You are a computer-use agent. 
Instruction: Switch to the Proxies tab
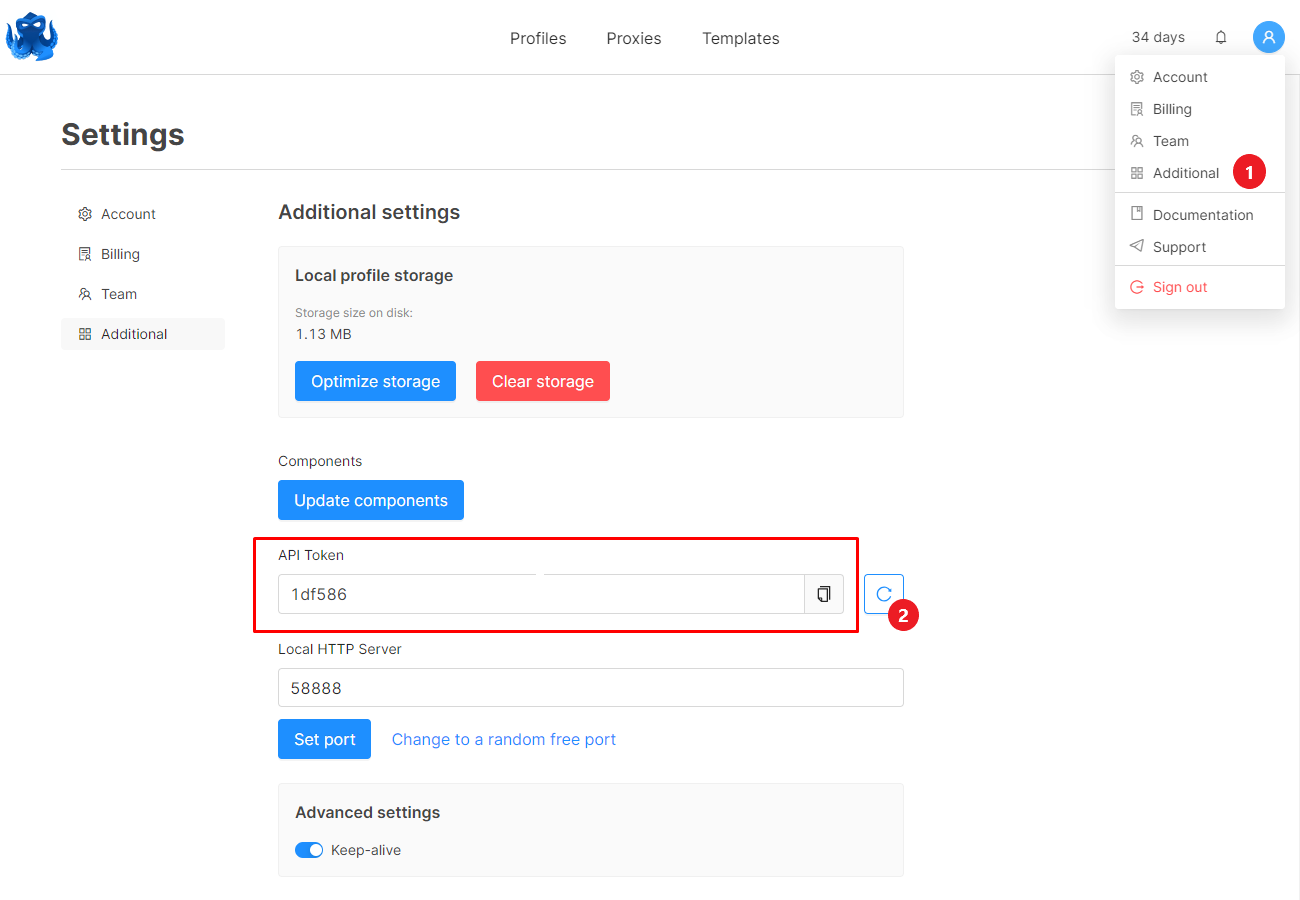tap(633, 38)
